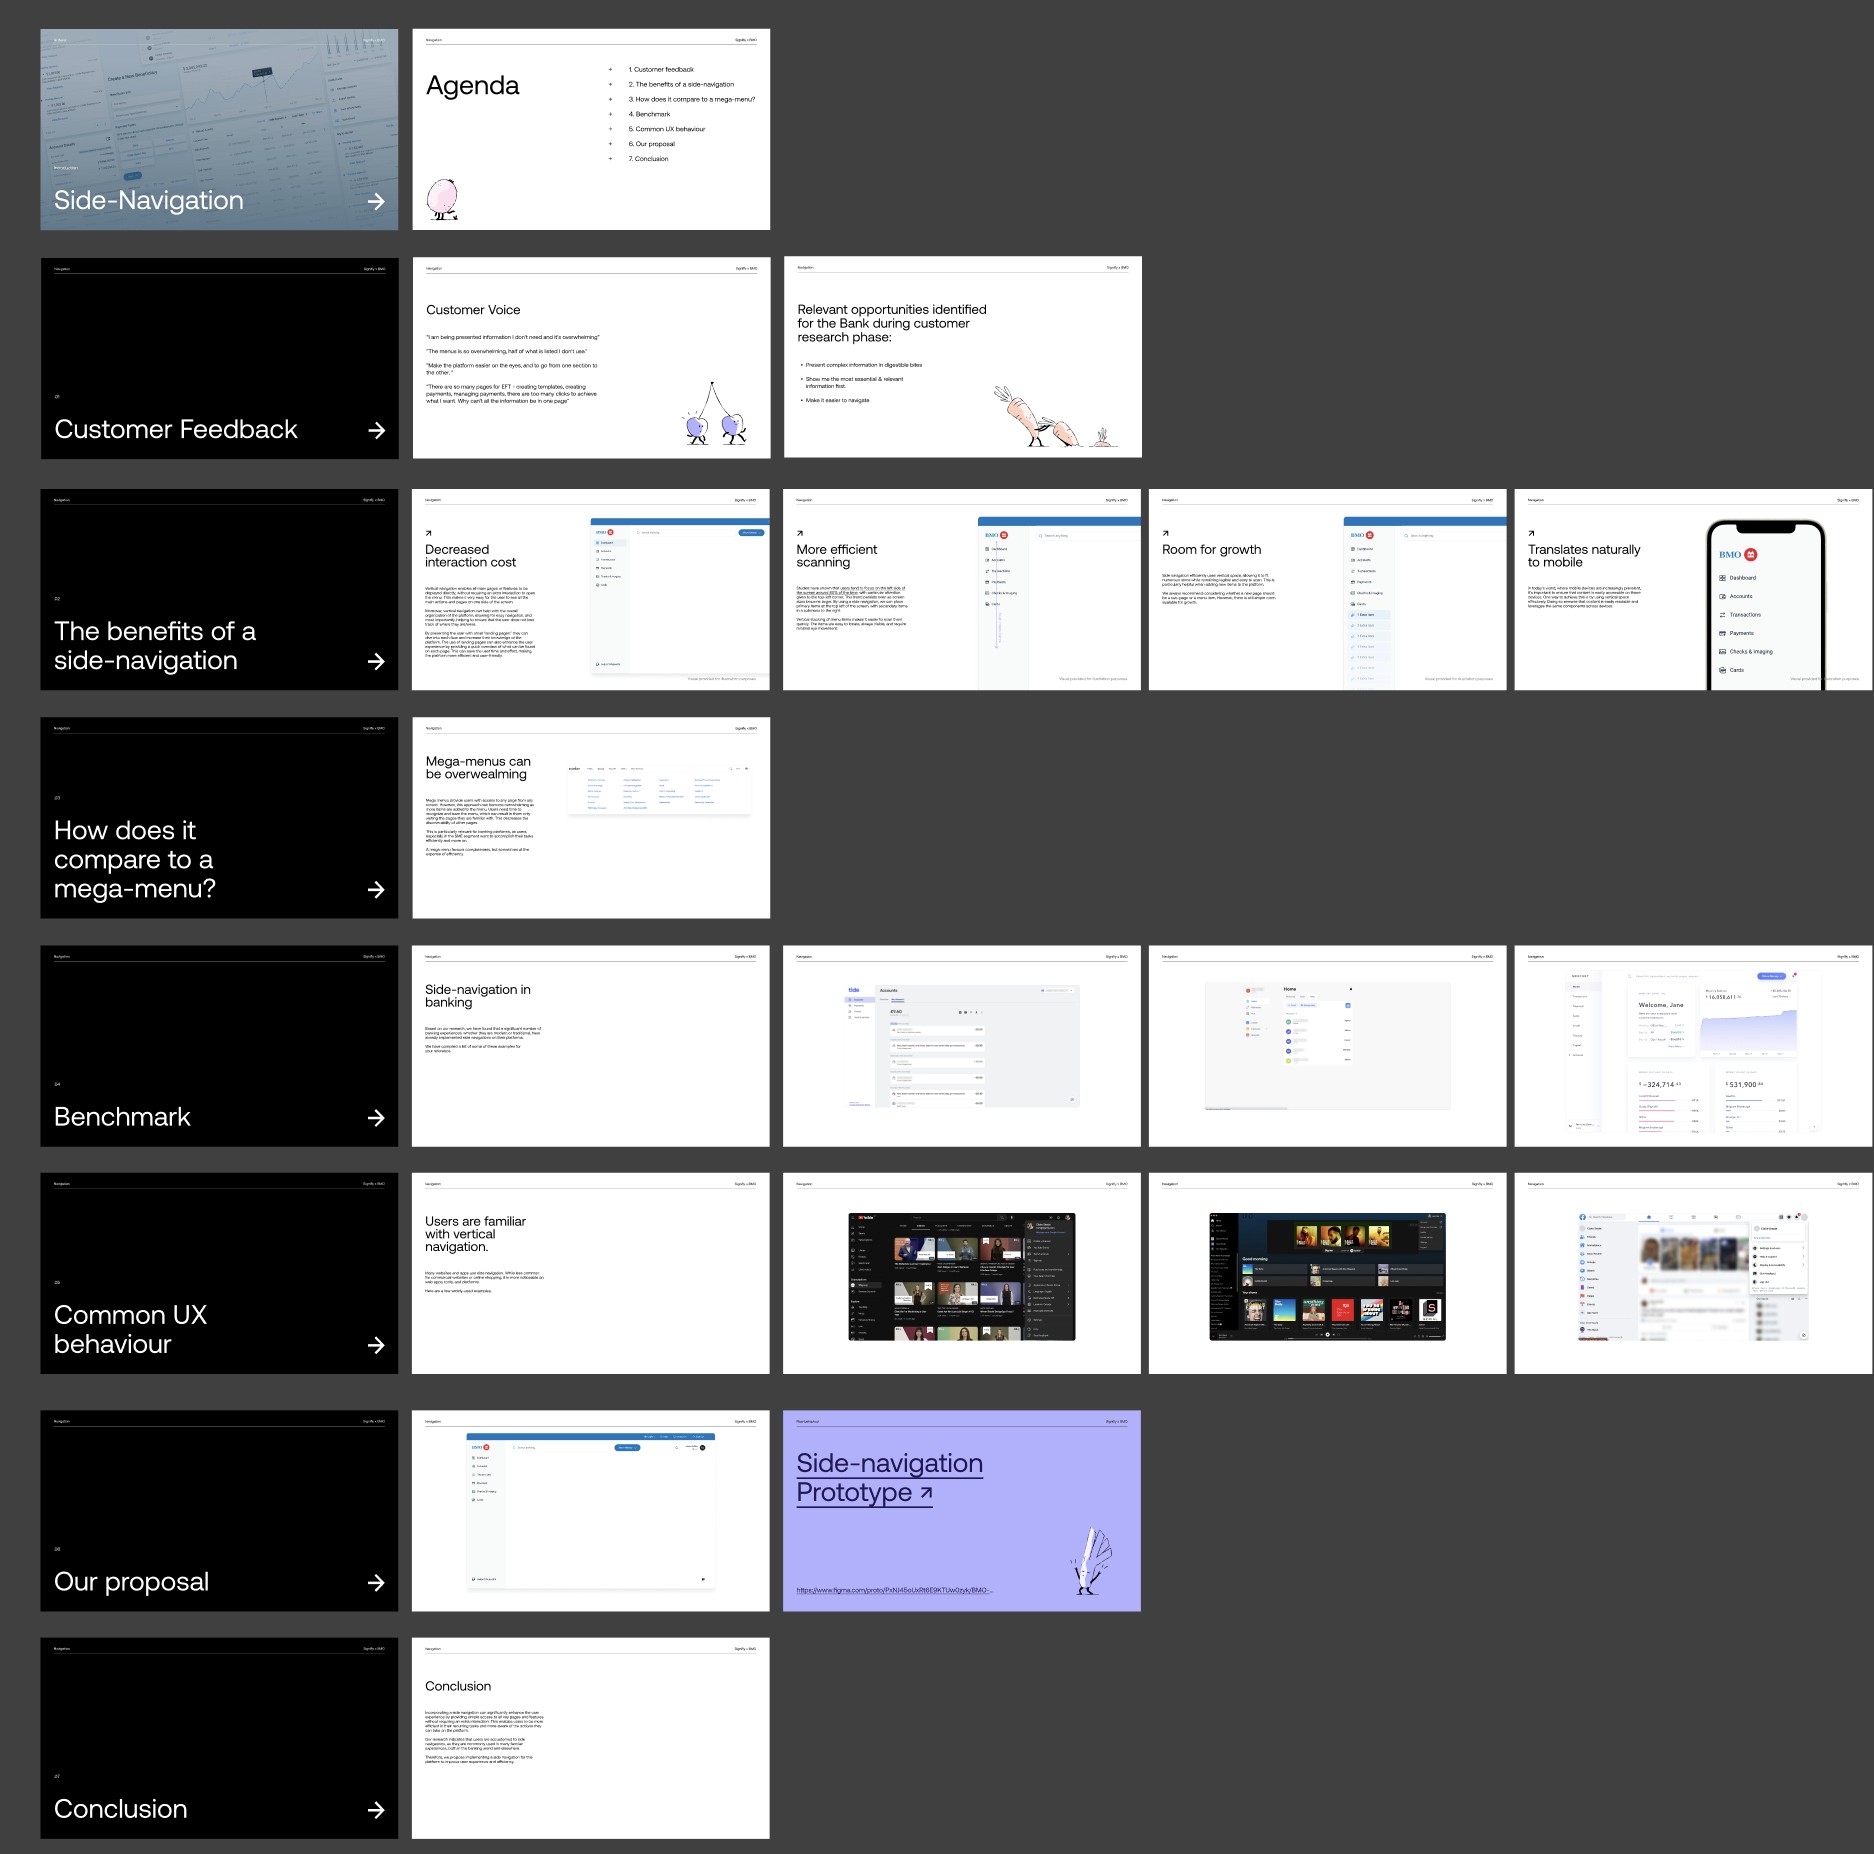
Task: Select the BMO side-navigation proposal mockup slide
Action: 591,1510
